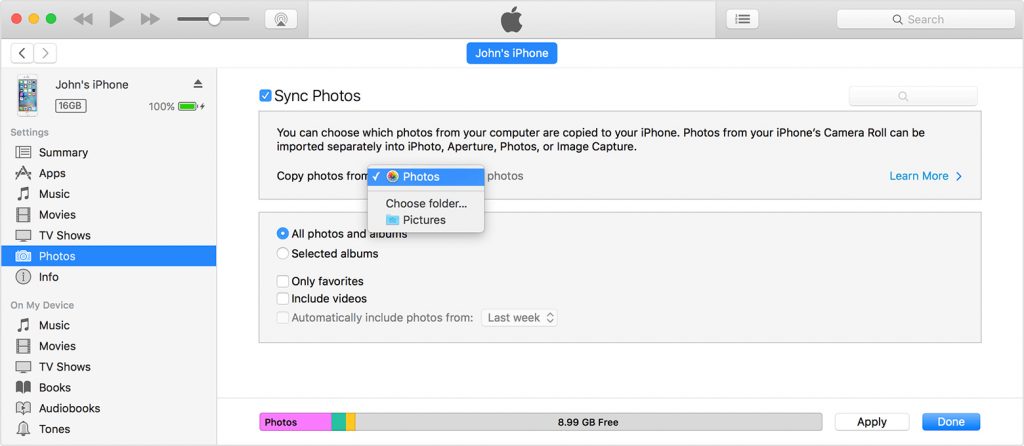
Task: Open the Last week dropdown
Action: point(520,318)
